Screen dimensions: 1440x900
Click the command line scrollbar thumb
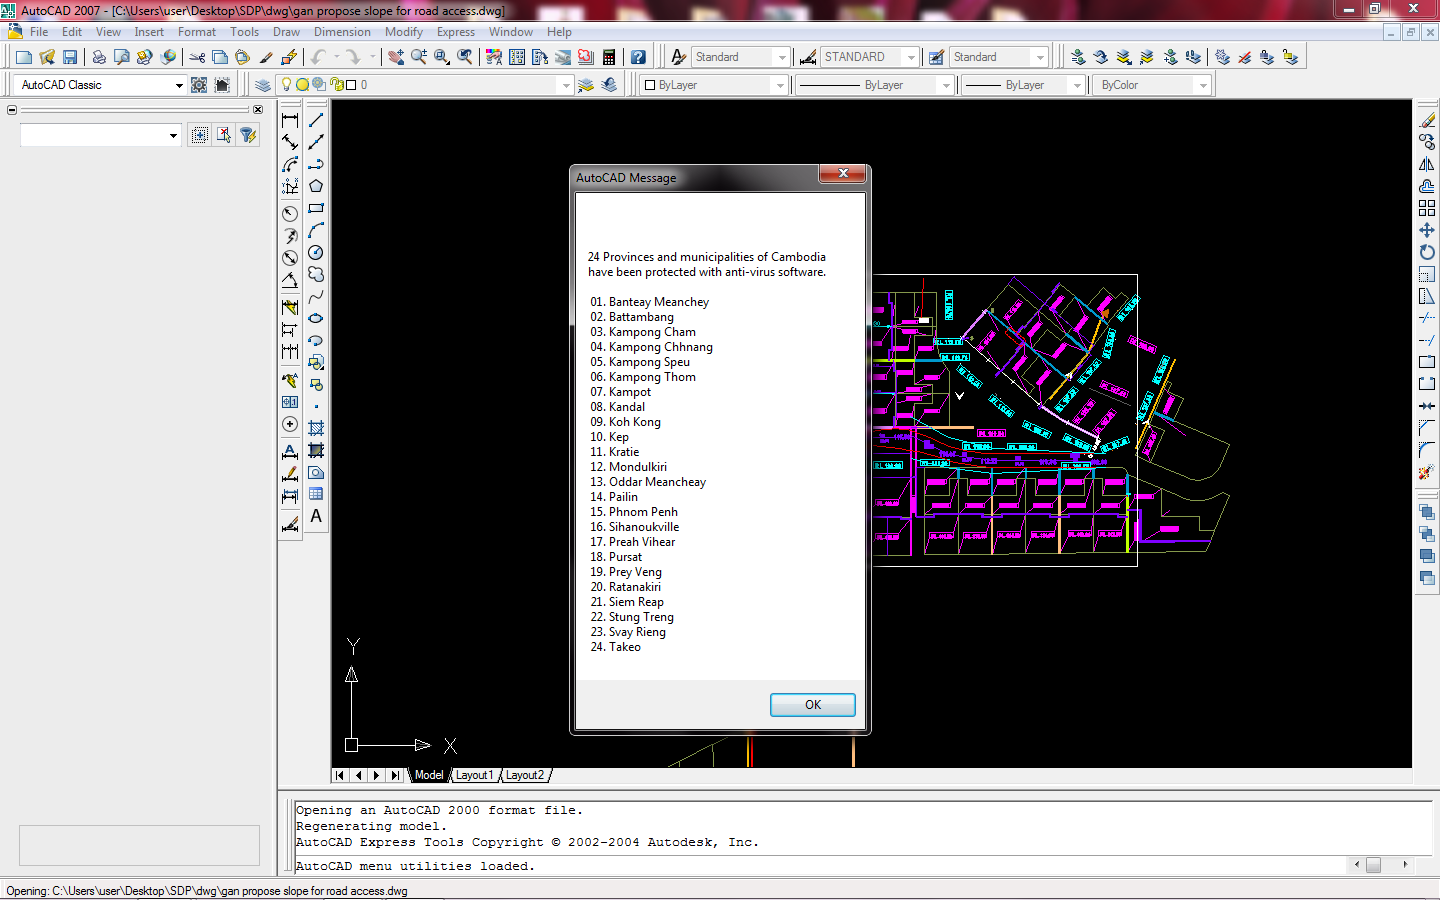[x=1373, y=865]
